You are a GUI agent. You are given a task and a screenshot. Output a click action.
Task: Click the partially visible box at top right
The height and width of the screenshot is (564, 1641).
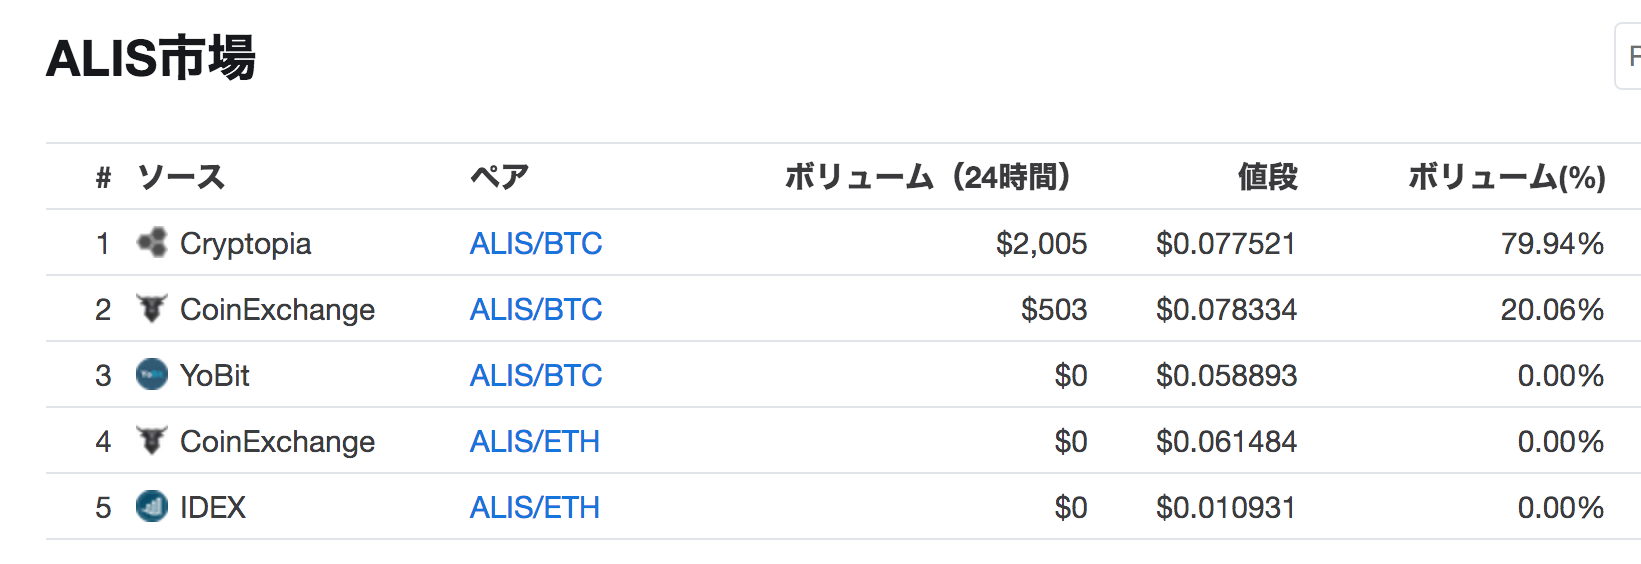(x=1629, y=57)
